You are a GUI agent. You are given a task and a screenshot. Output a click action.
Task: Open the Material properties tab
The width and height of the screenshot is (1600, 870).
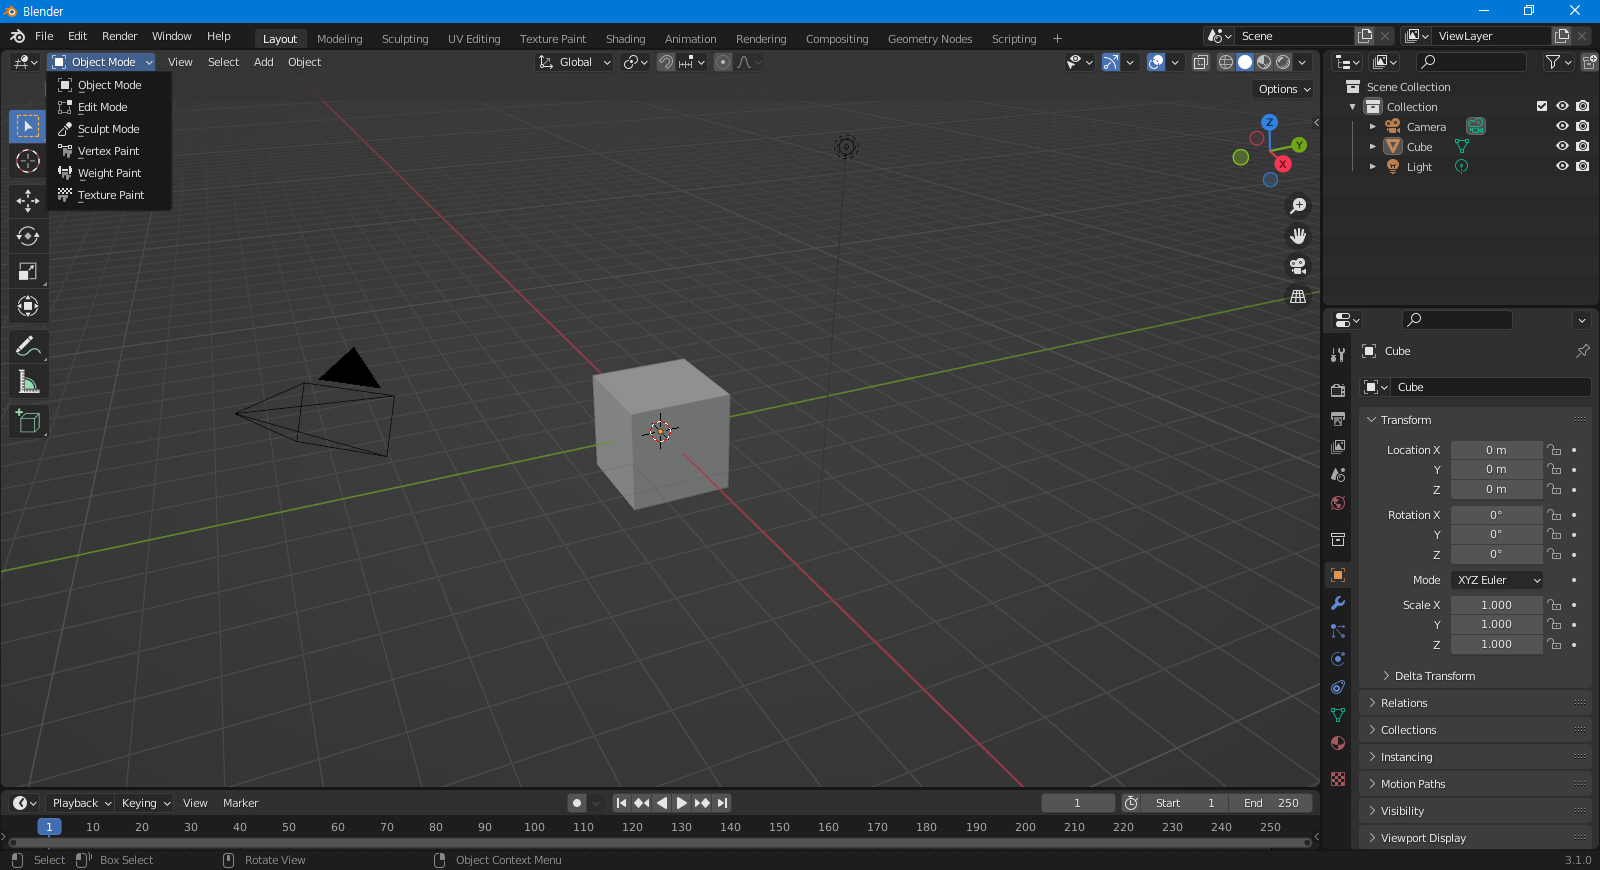(1338, 743)
